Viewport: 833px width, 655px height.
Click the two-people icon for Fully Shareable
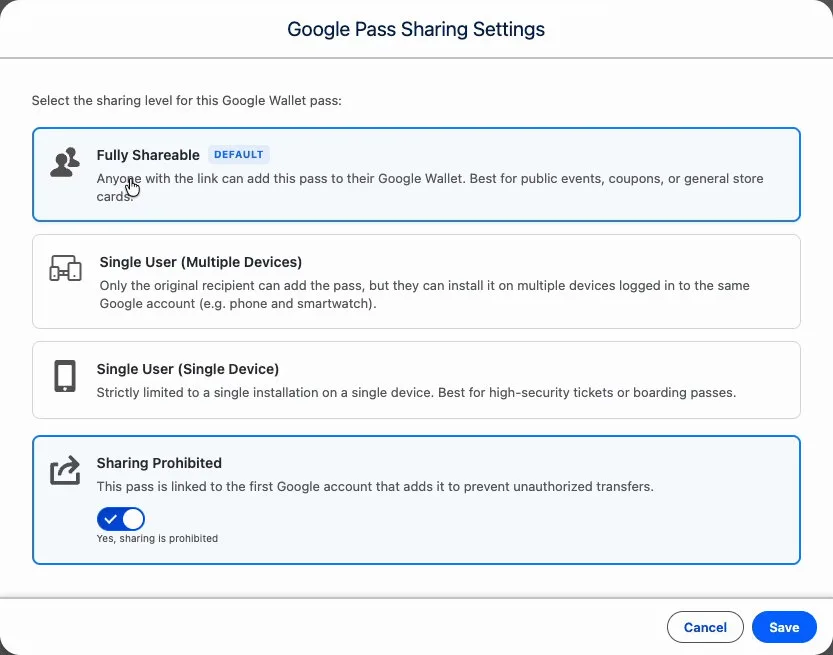click(x=65, y=163)
